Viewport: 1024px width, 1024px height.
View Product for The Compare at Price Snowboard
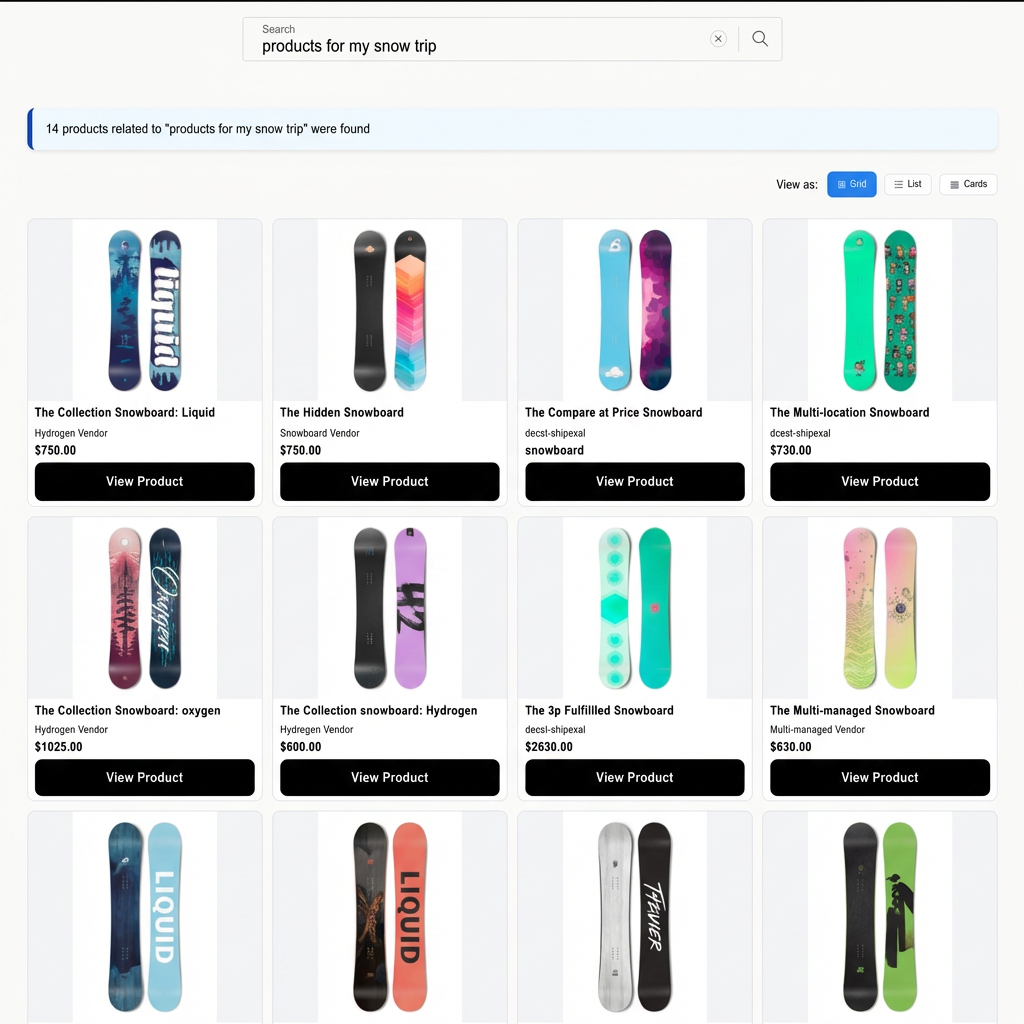634,481
